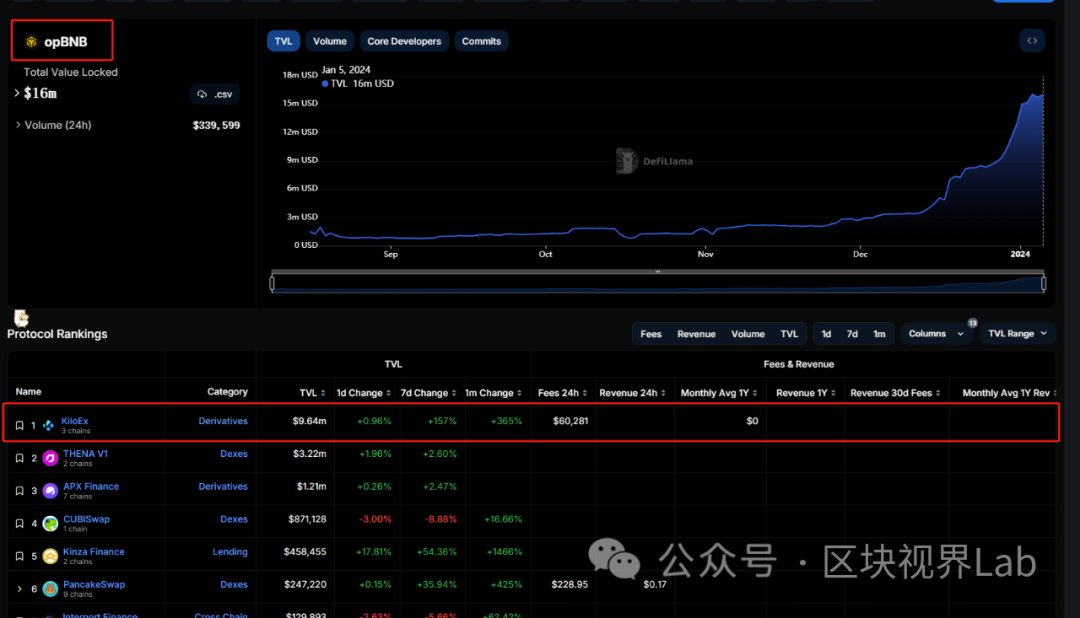Bookmark the Kinza Finance protocol row
Screen dimensions: 1080x618
coord(19,556)
